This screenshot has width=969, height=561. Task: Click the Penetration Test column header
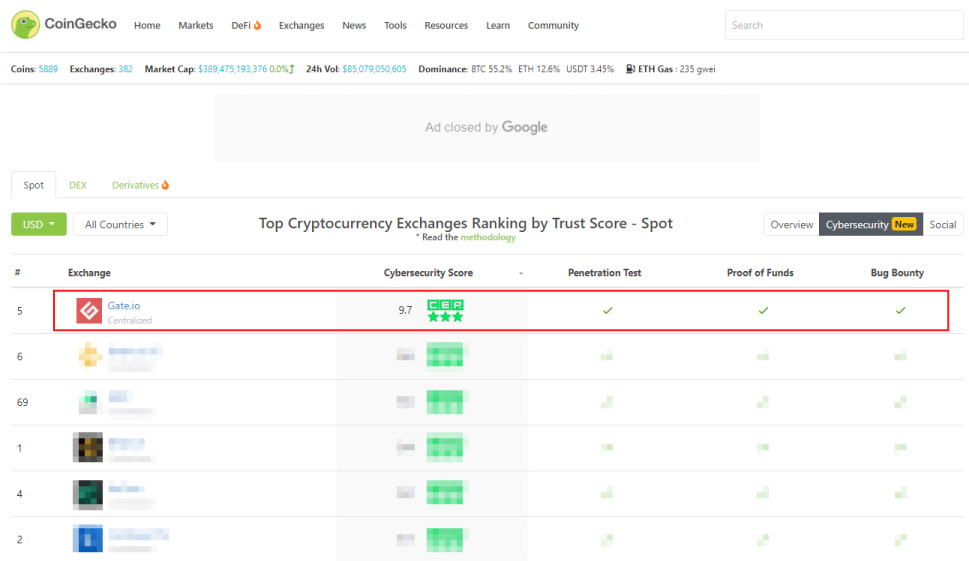604,272
